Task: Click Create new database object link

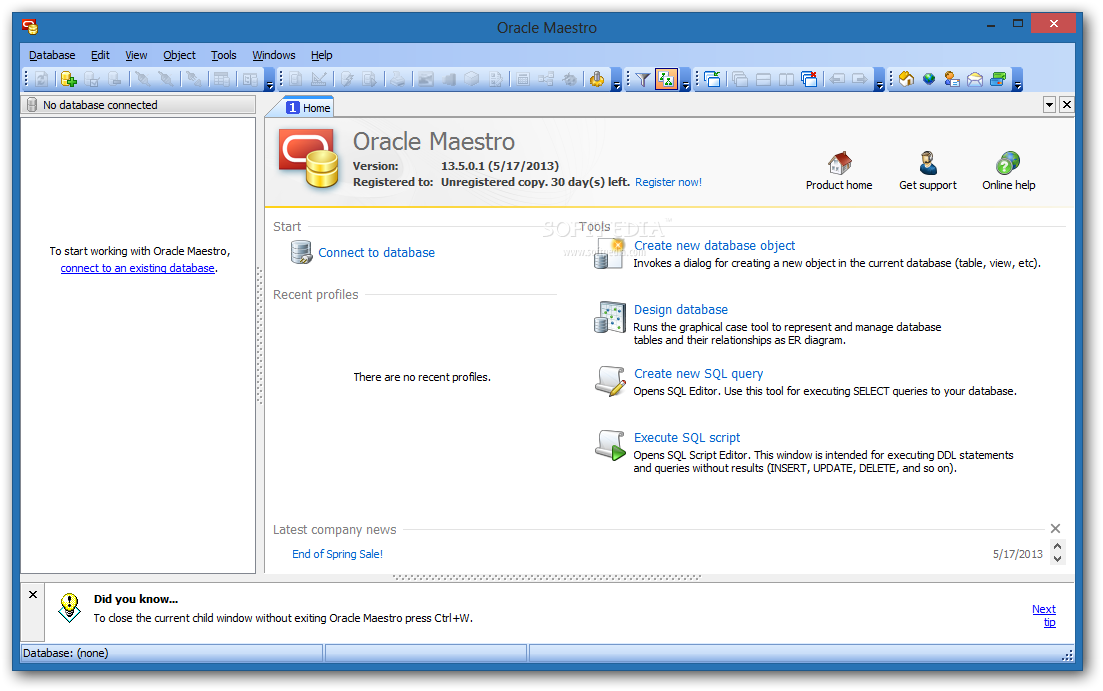Action: click(714, 246)
